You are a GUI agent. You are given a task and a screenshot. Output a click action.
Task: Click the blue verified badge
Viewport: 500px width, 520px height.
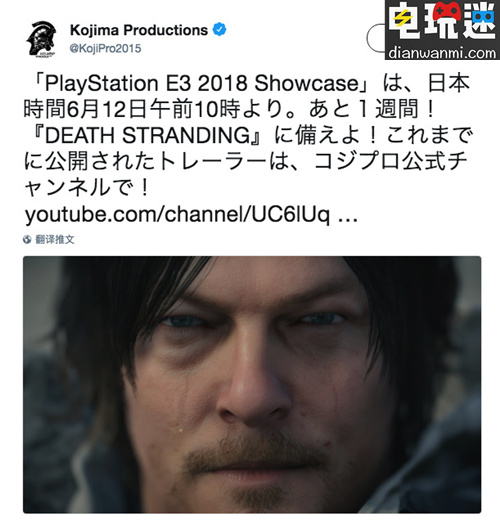point(219,30)
